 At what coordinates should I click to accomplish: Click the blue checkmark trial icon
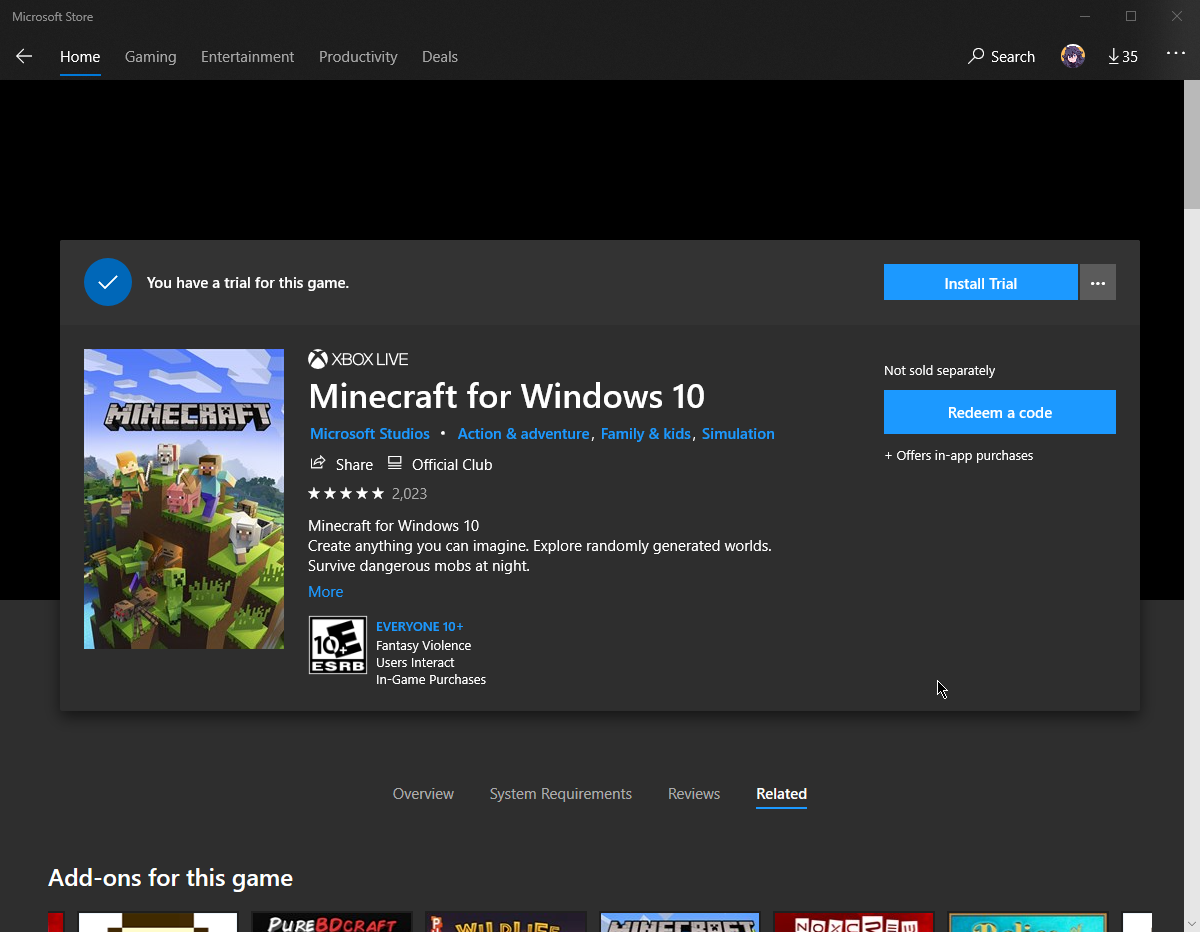(x=108, y=282)
